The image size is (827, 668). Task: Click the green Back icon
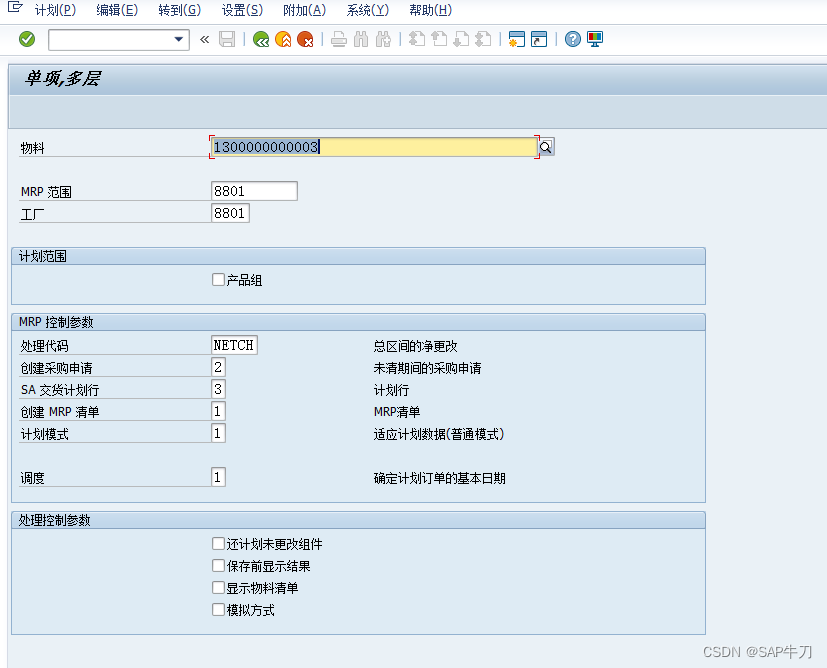pos(261,39)
